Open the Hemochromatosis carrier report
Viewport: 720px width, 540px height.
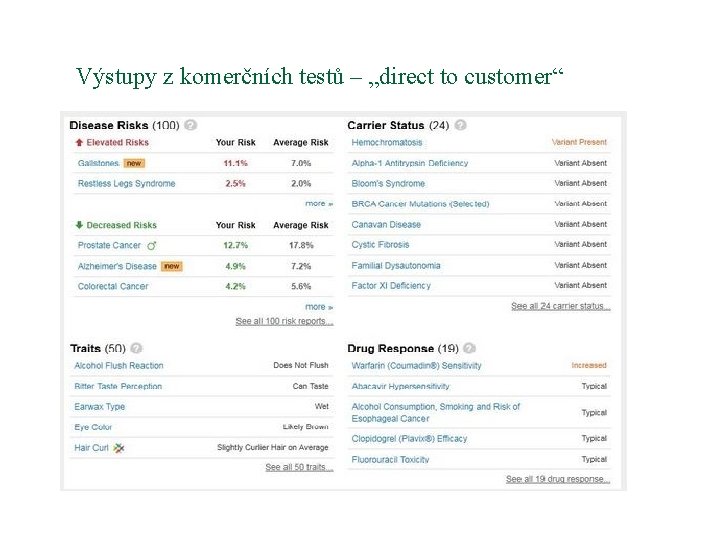pos(387,142)
